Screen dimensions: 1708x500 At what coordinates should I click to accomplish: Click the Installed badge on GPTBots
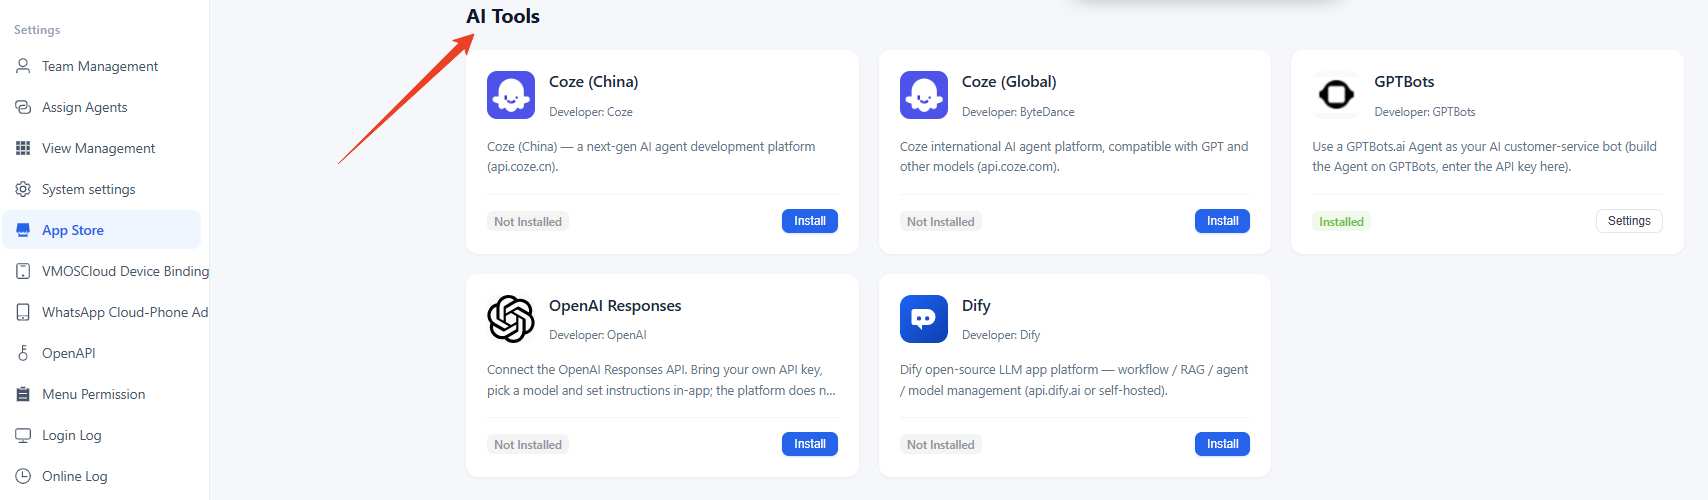[x=1341, y=222]
